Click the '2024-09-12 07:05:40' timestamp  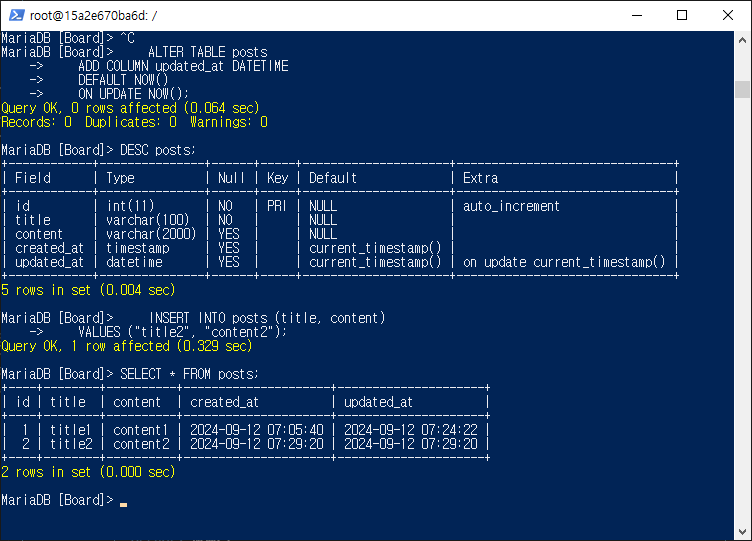[x=257, y=430]
